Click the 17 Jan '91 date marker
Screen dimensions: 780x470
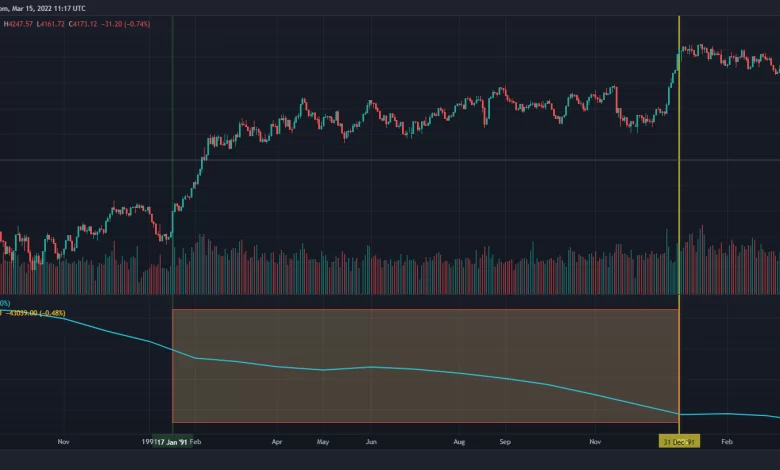point(172,440)
